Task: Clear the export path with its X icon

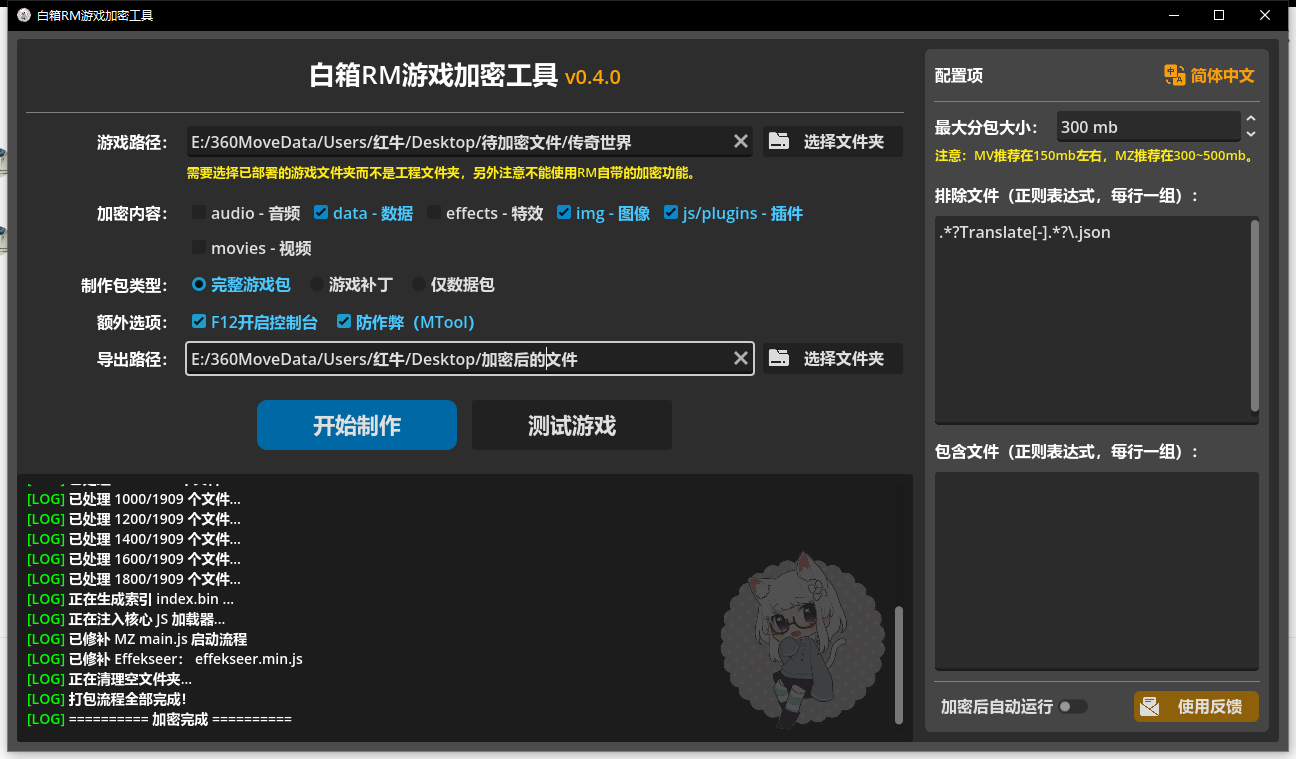Action: [x=741, y=358]
